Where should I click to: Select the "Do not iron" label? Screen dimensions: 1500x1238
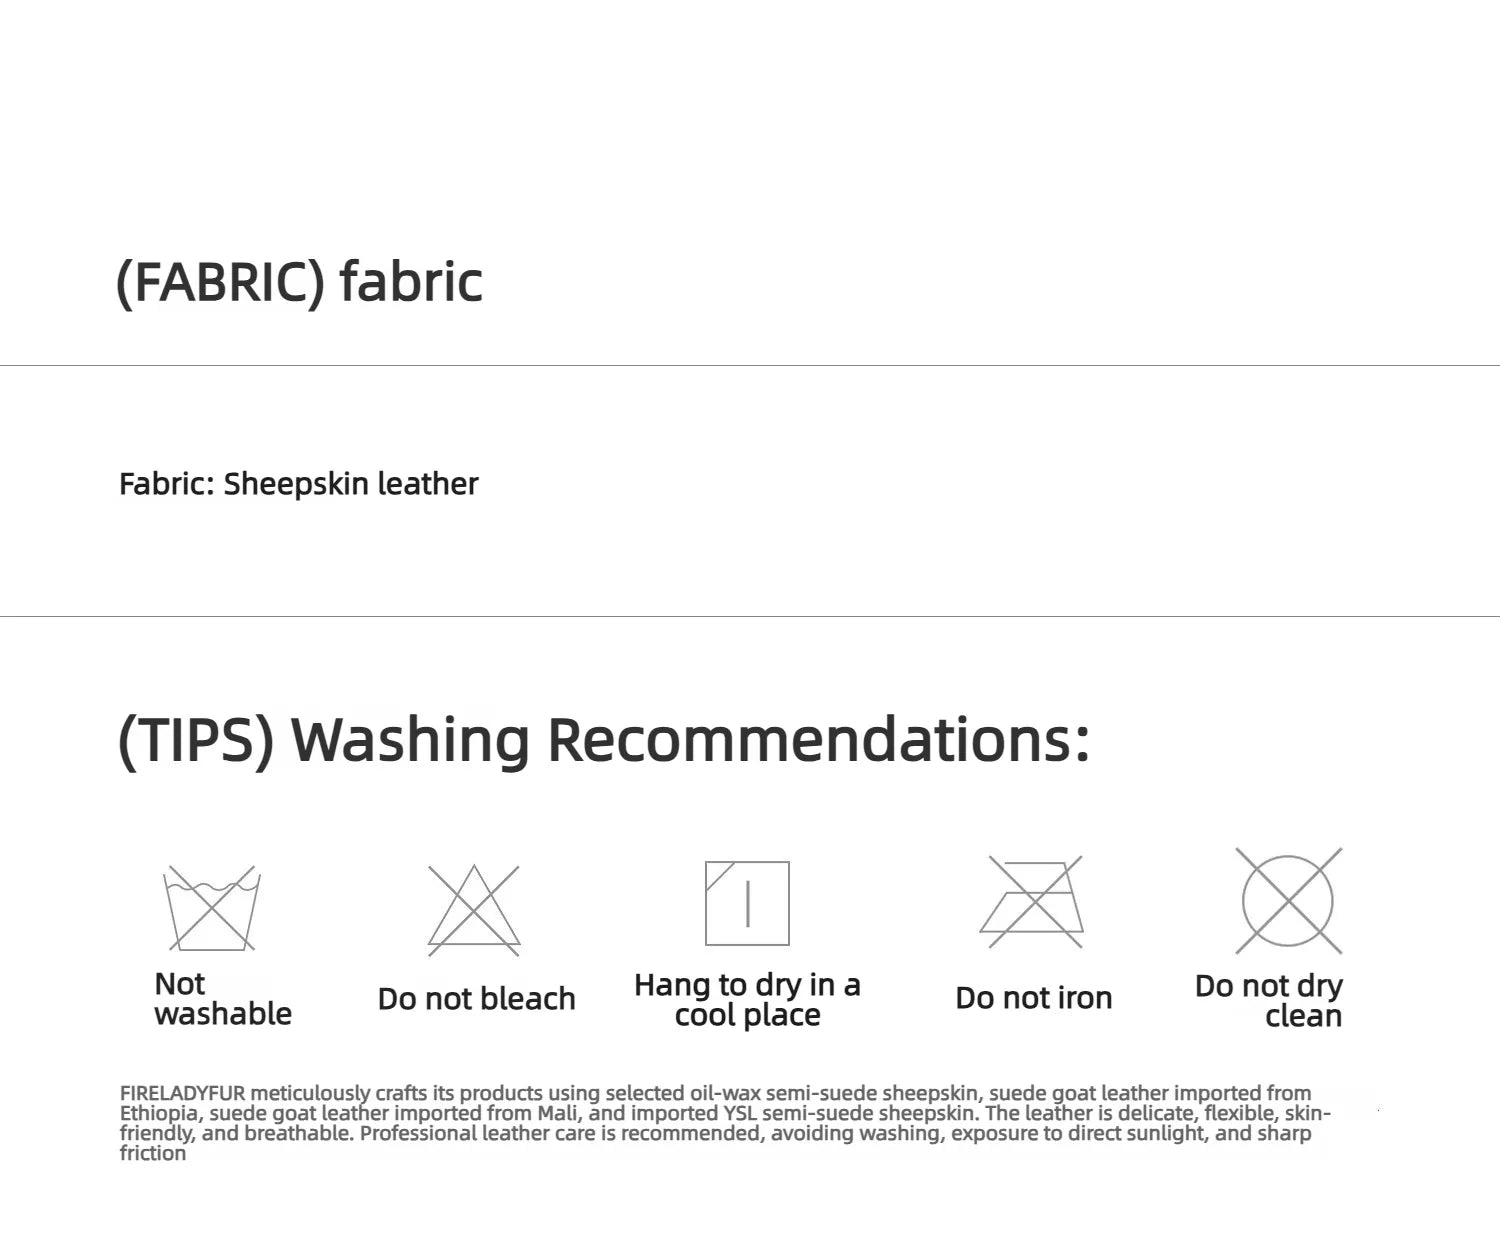click(1033, 998)
